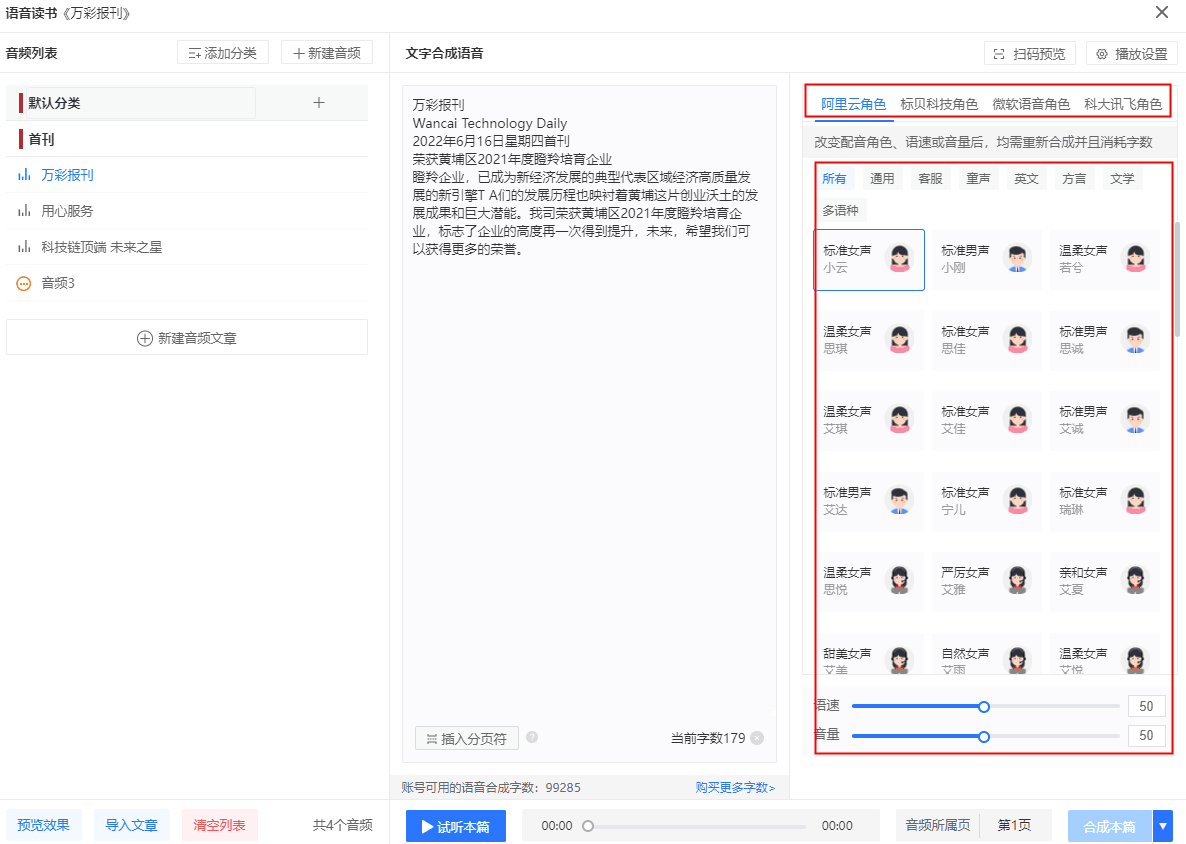This screenshot has width=1186, height=844.
Task: Pick the 艾雅 strict female voice avatar
Action: (x=1017, y=581)
